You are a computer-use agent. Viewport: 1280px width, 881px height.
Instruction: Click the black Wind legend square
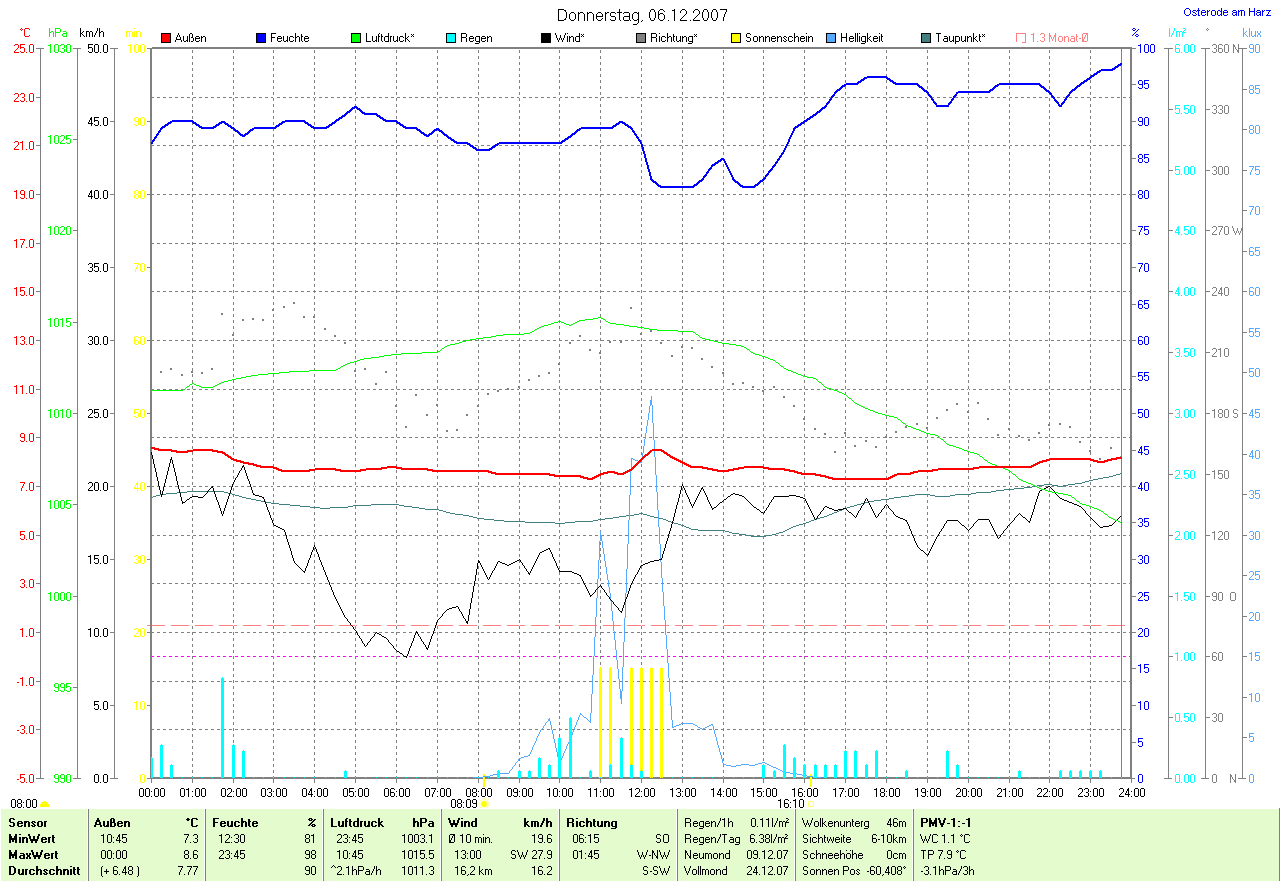pyautogui.click(x=546, y=38)
